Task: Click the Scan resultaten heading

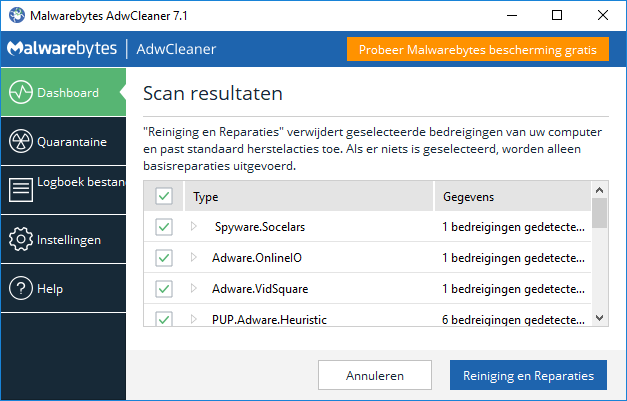Action: pyautogui.click(x=213, y=94)
